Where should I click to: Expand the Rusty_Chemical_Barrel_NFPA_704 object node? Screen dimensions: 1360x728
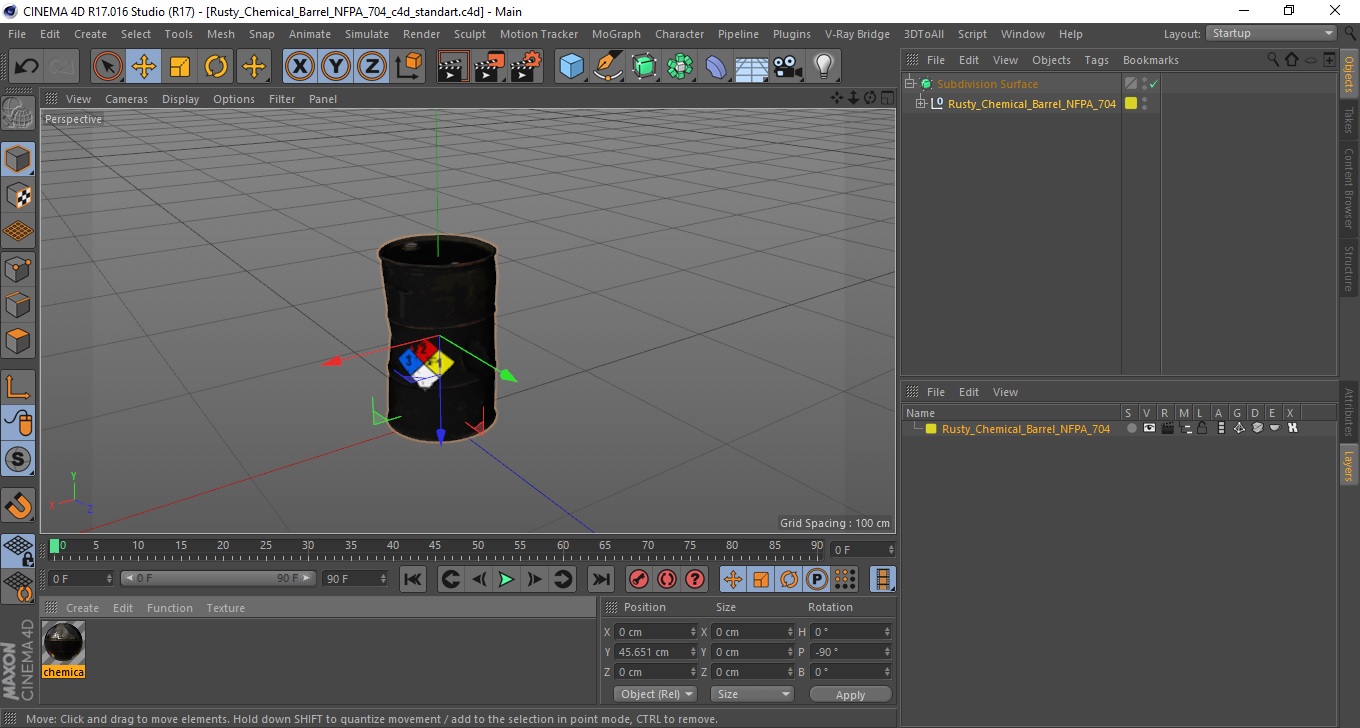pyautogui.click(x=921, y=103)
